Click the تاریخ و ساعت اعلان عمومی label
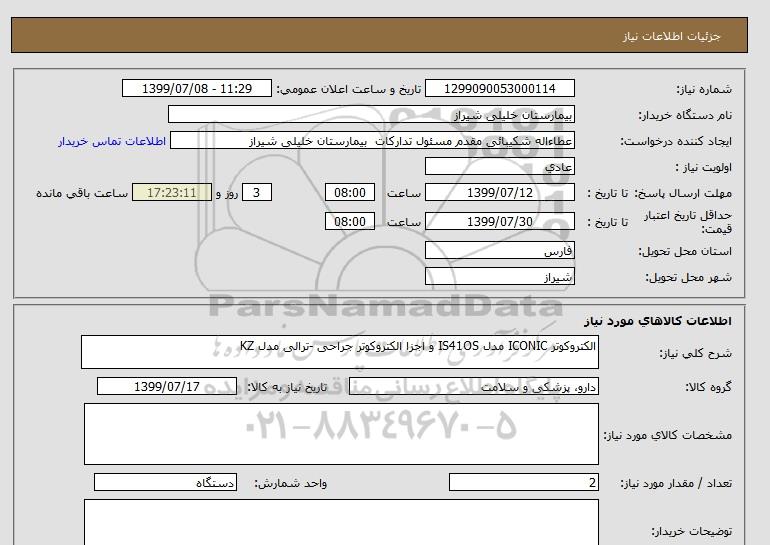Screen dimensions: 770x545 (x=349, y=89)
